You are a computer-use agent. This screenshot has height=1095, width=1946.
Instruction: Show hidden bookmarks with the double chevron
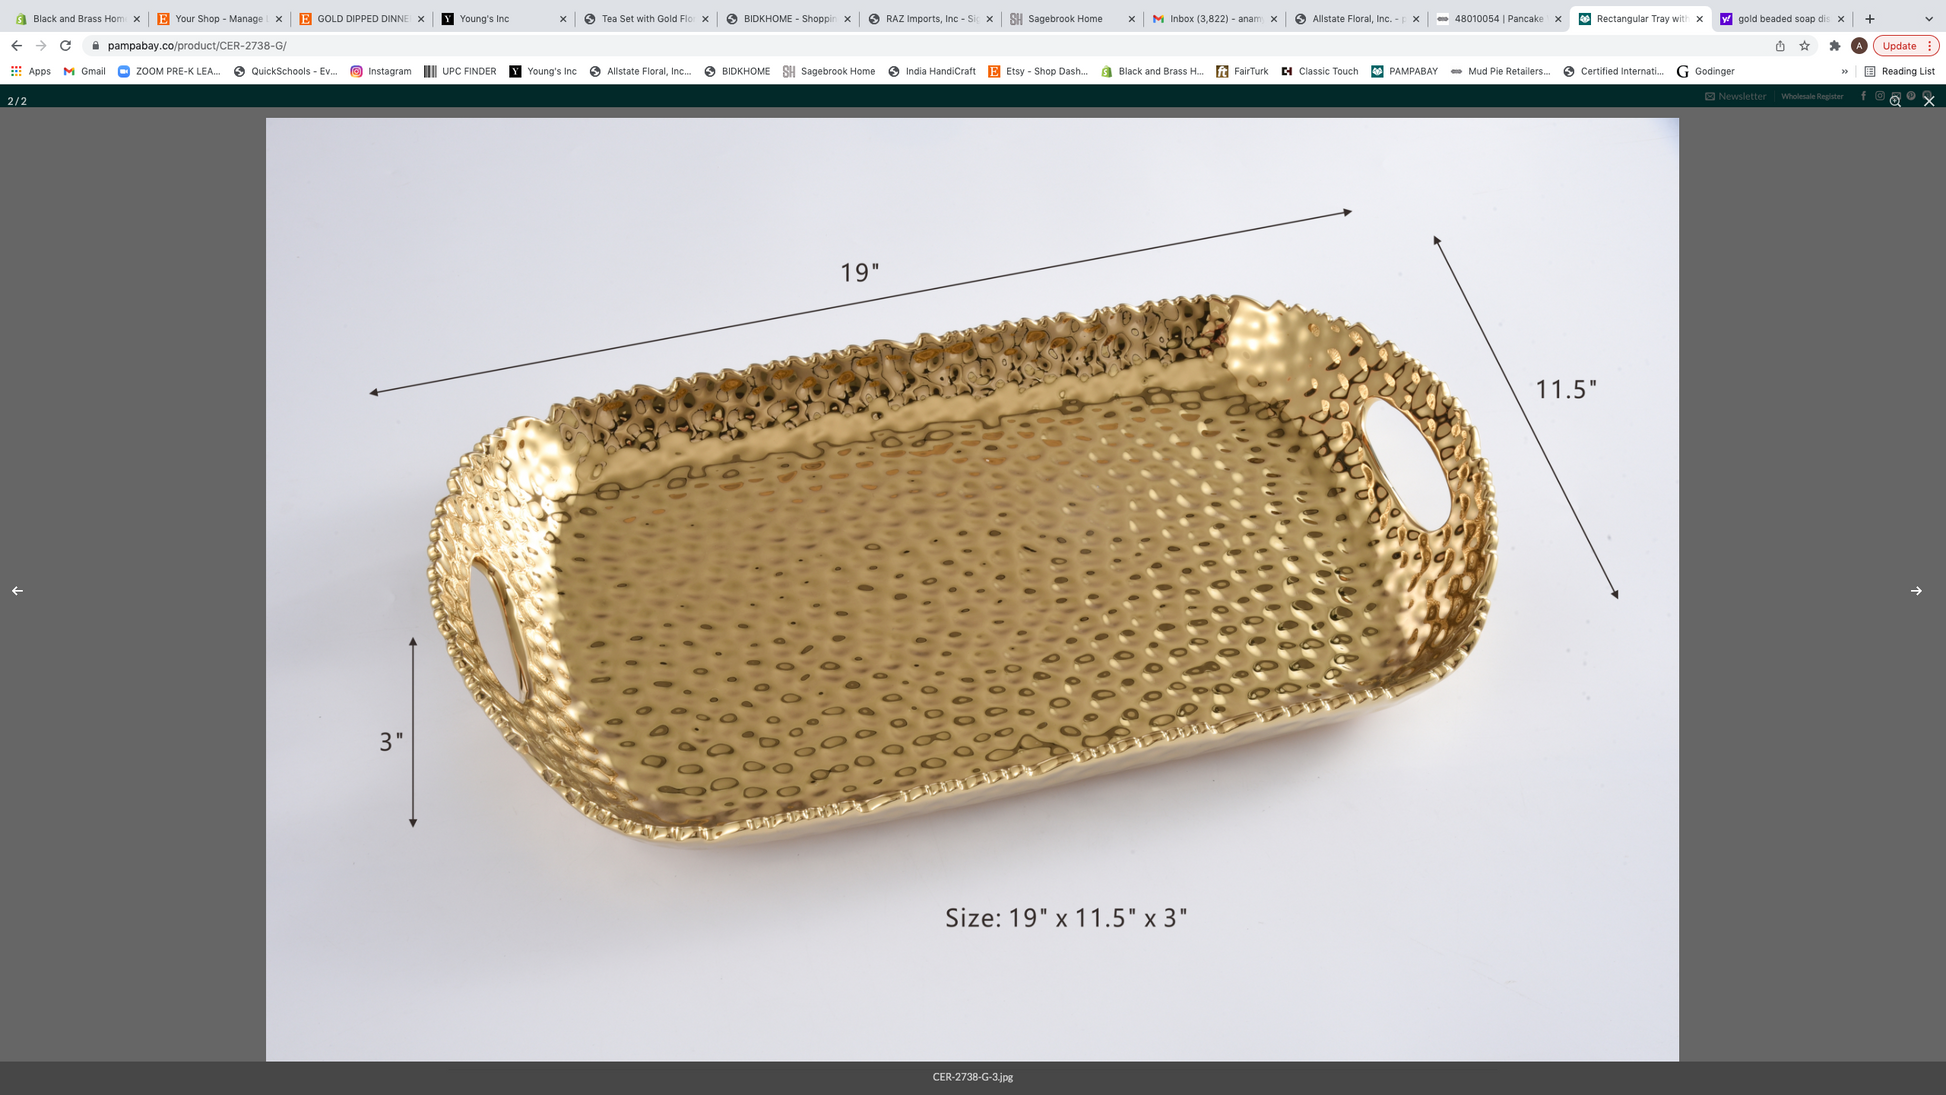tap(1844, 72)
